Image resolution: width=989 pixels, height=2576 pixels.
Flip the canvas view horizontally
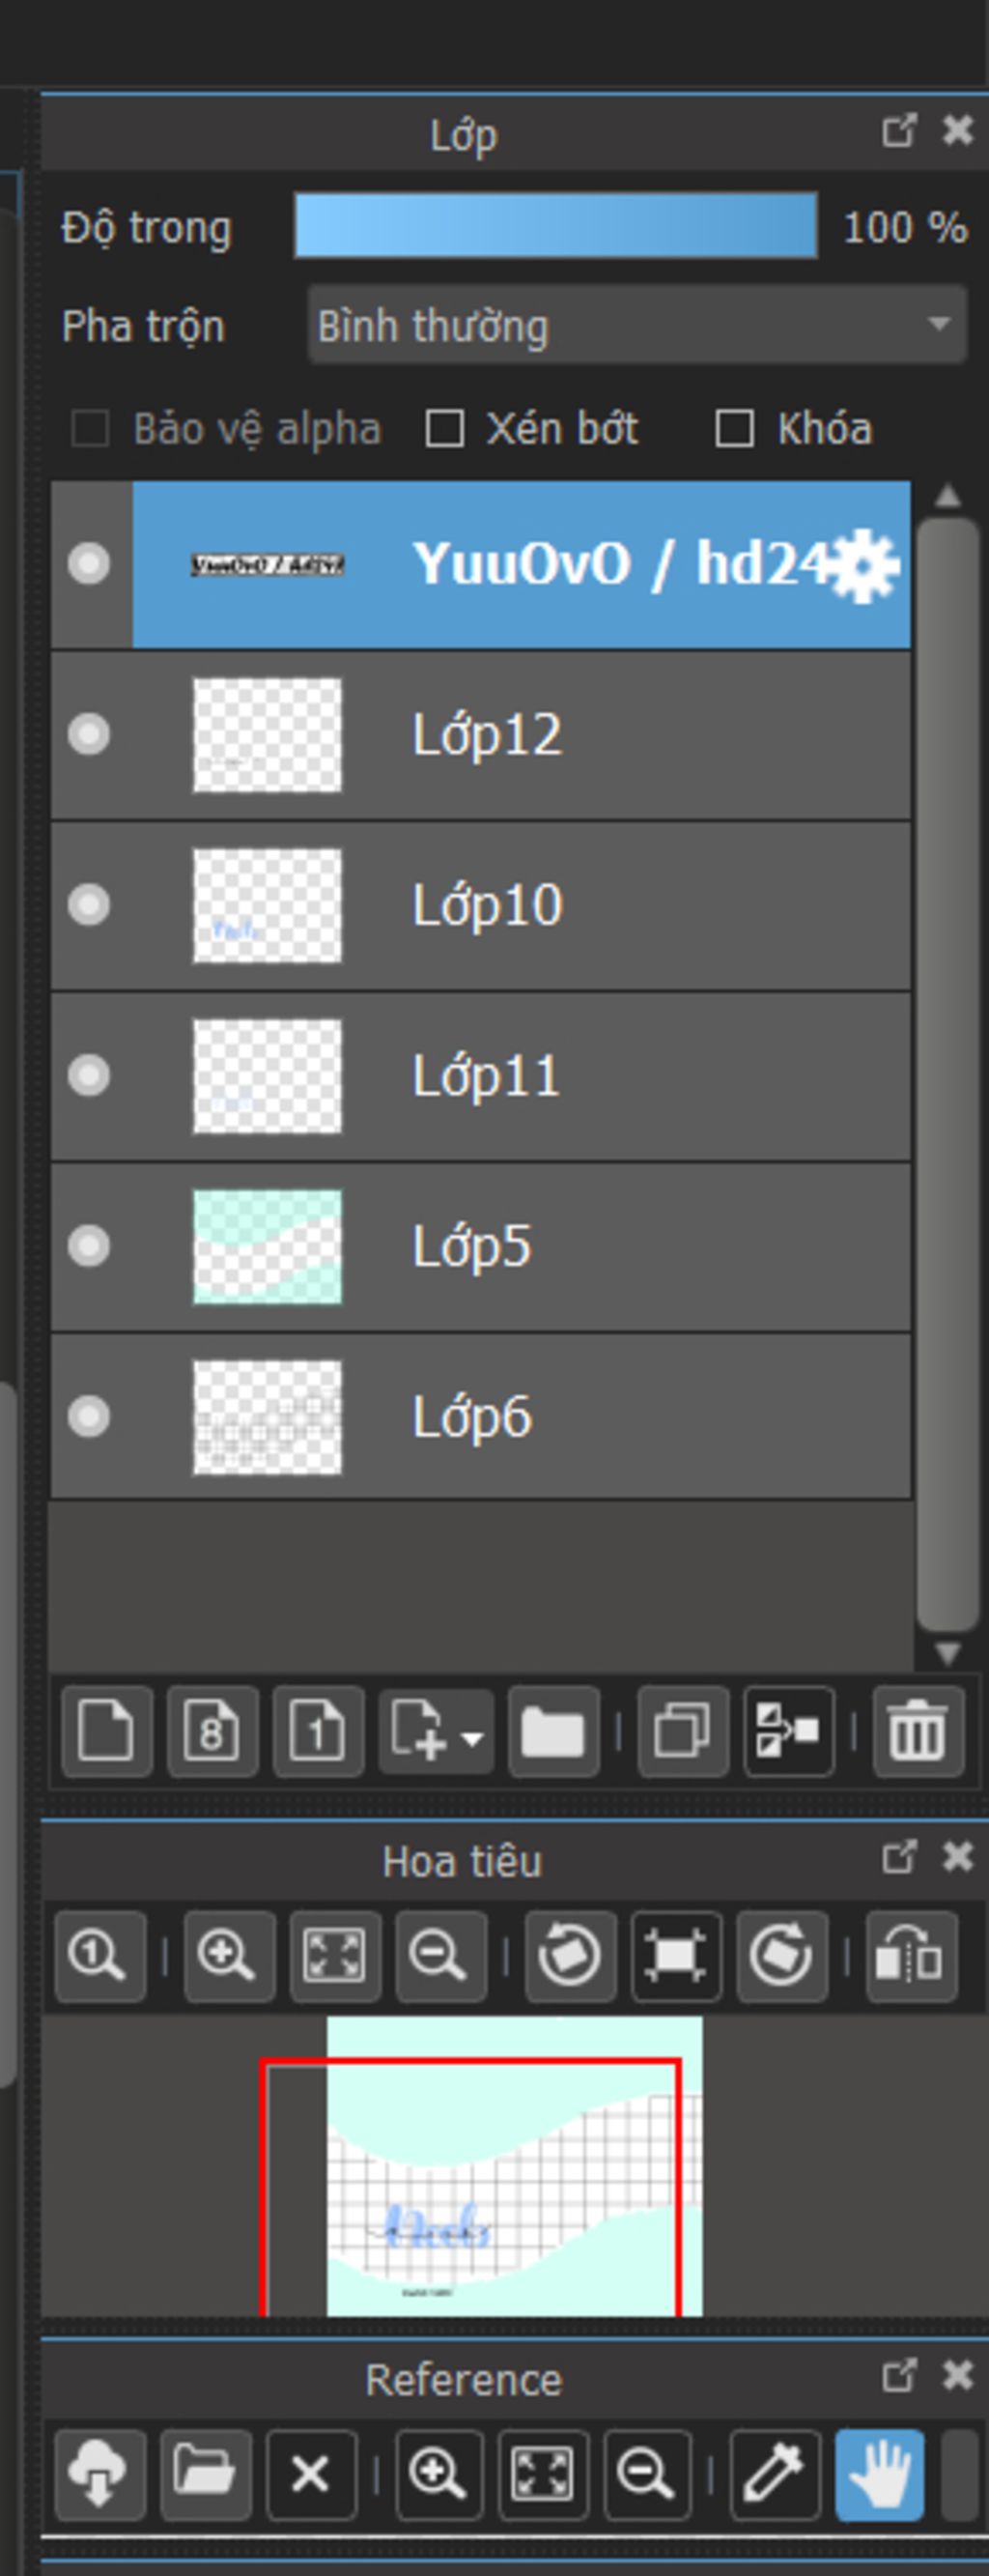coord(911,1956)
